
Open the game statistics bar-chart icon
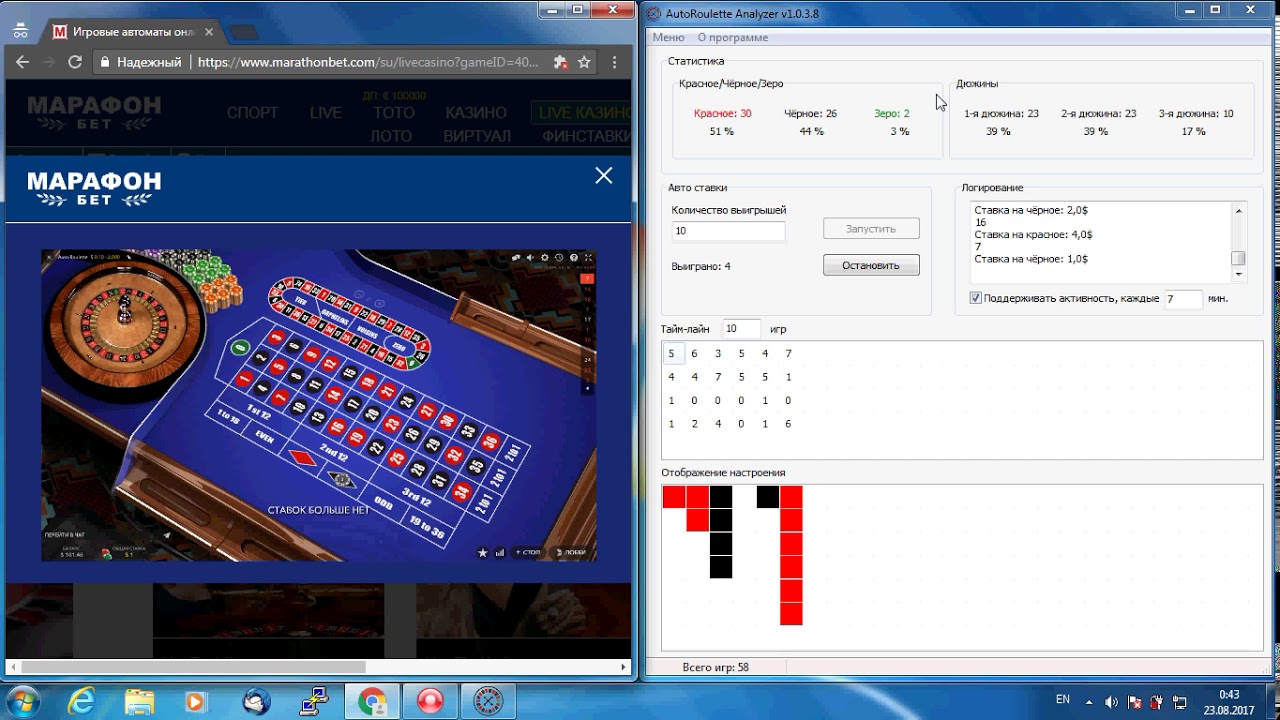(x=499, y=552)
